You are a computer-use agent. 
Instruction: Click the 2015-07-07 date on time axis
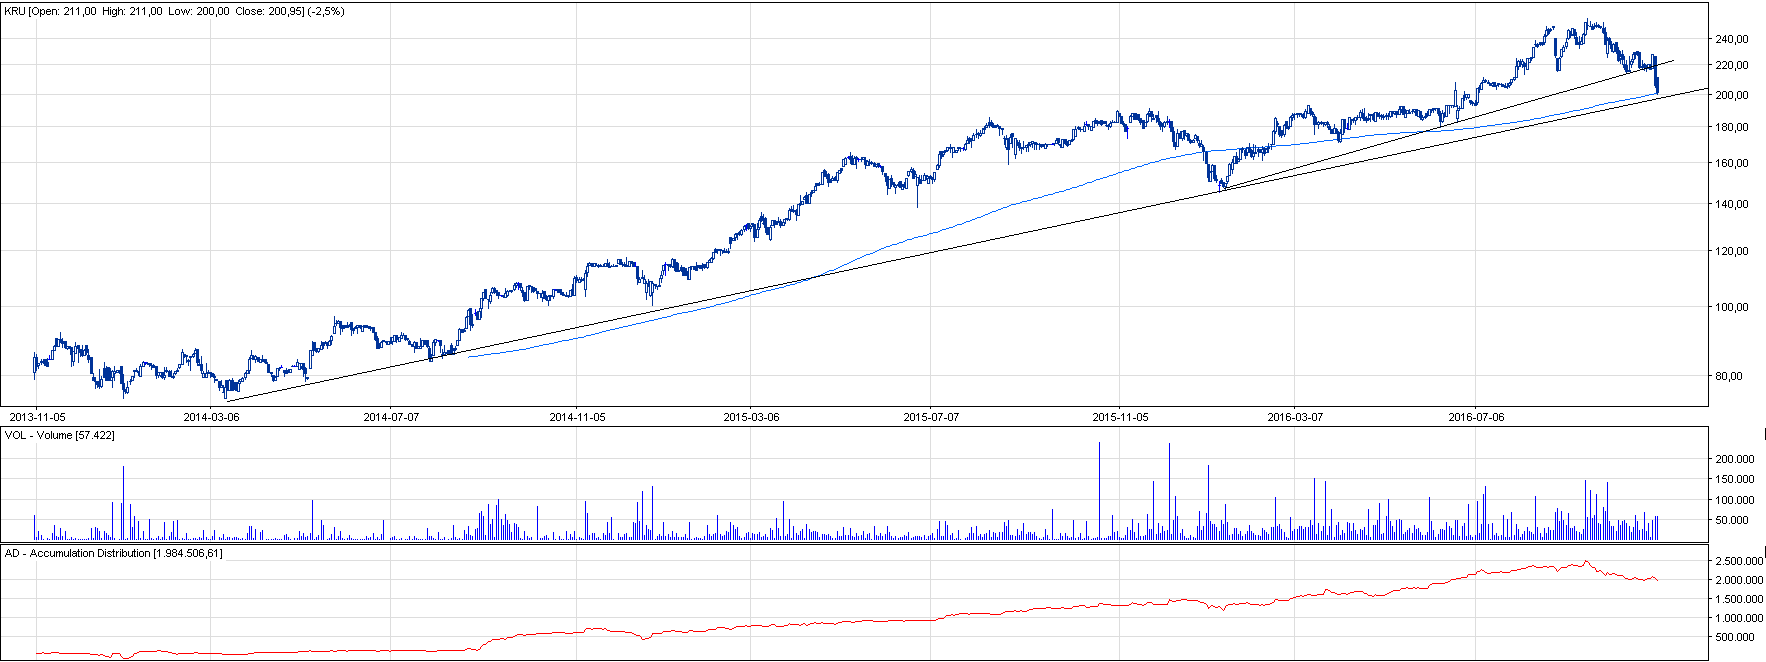931,417
